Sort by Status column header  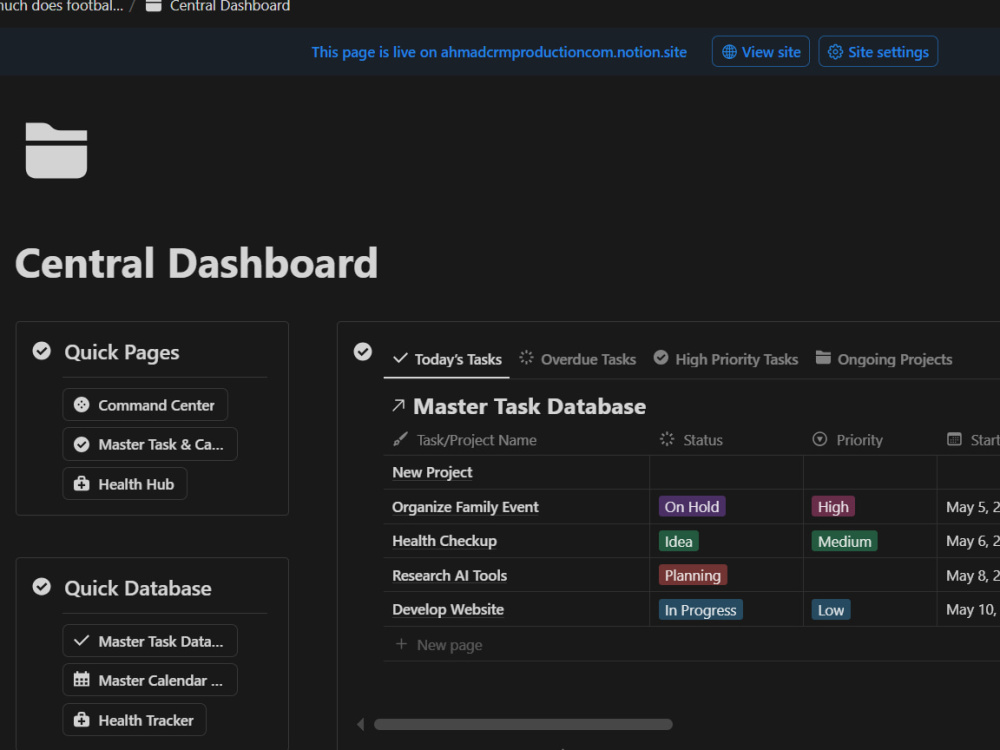pyautogui.click(x=691, y=440)
